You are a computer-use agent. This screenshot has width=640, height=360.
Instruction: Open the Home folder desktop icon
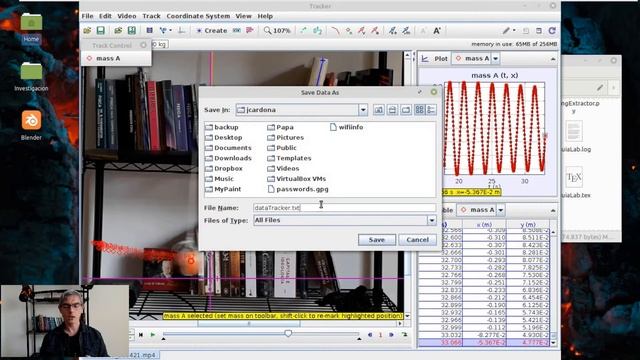[x=31, y=27]
